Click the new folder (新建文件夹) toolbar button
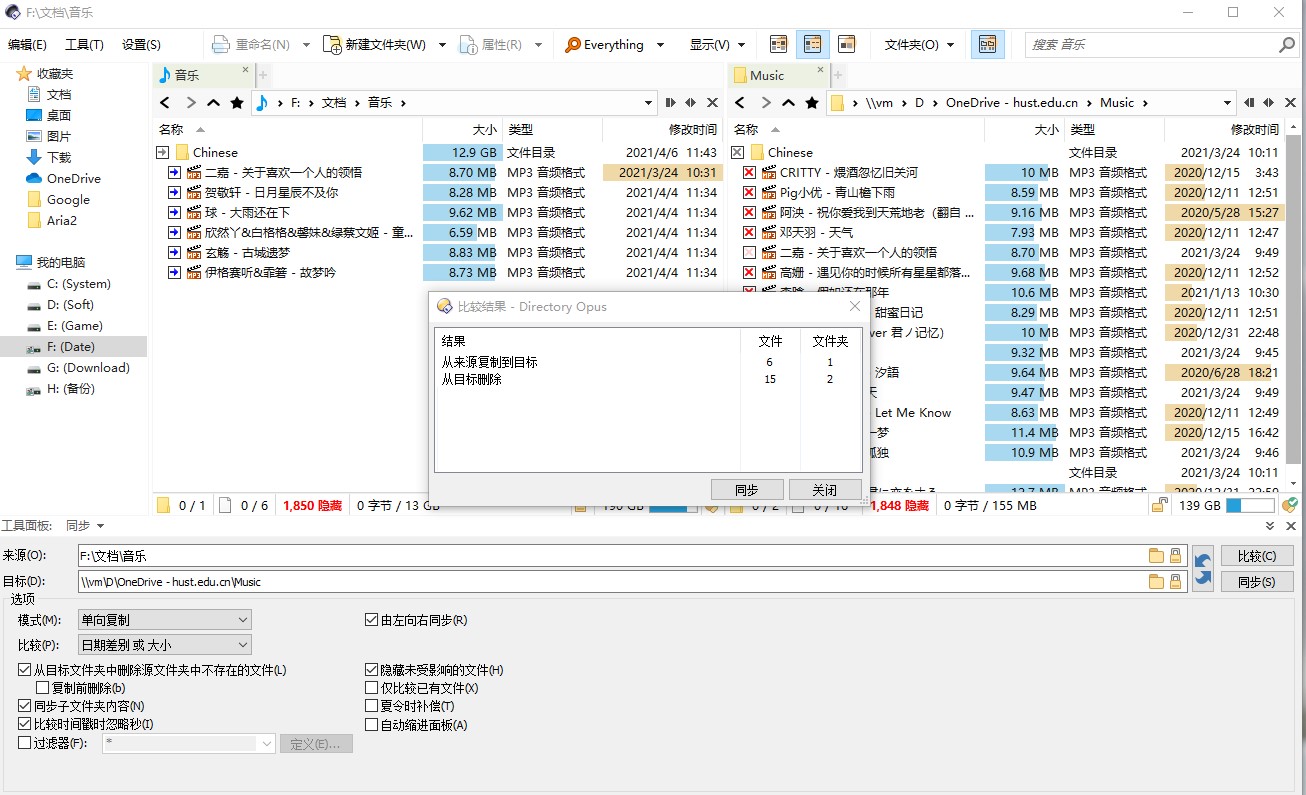 click(375, 45)
